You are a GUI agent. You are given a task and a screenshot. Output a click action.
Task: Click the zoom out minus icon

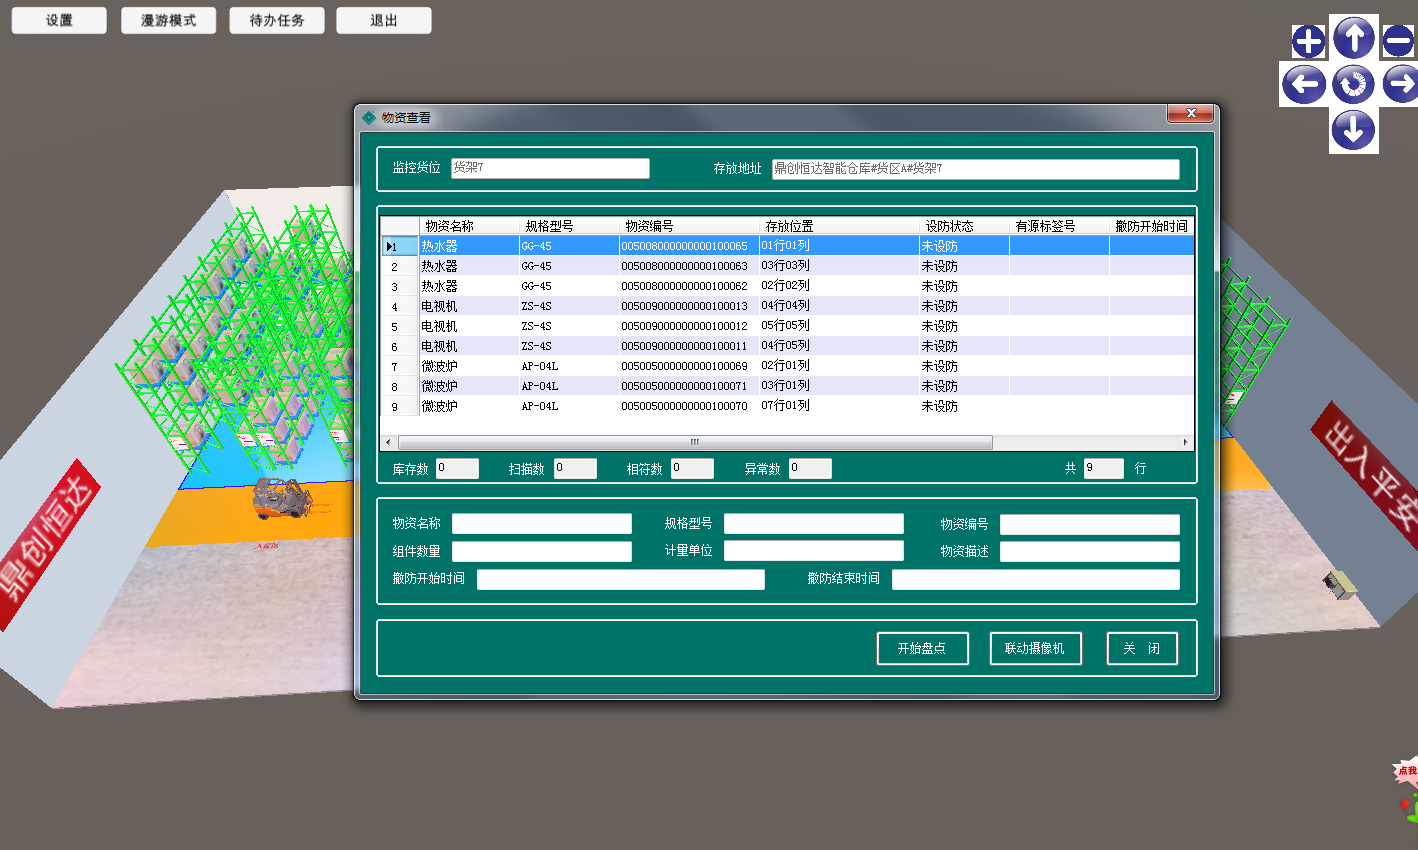click(x=1398, y=41)
